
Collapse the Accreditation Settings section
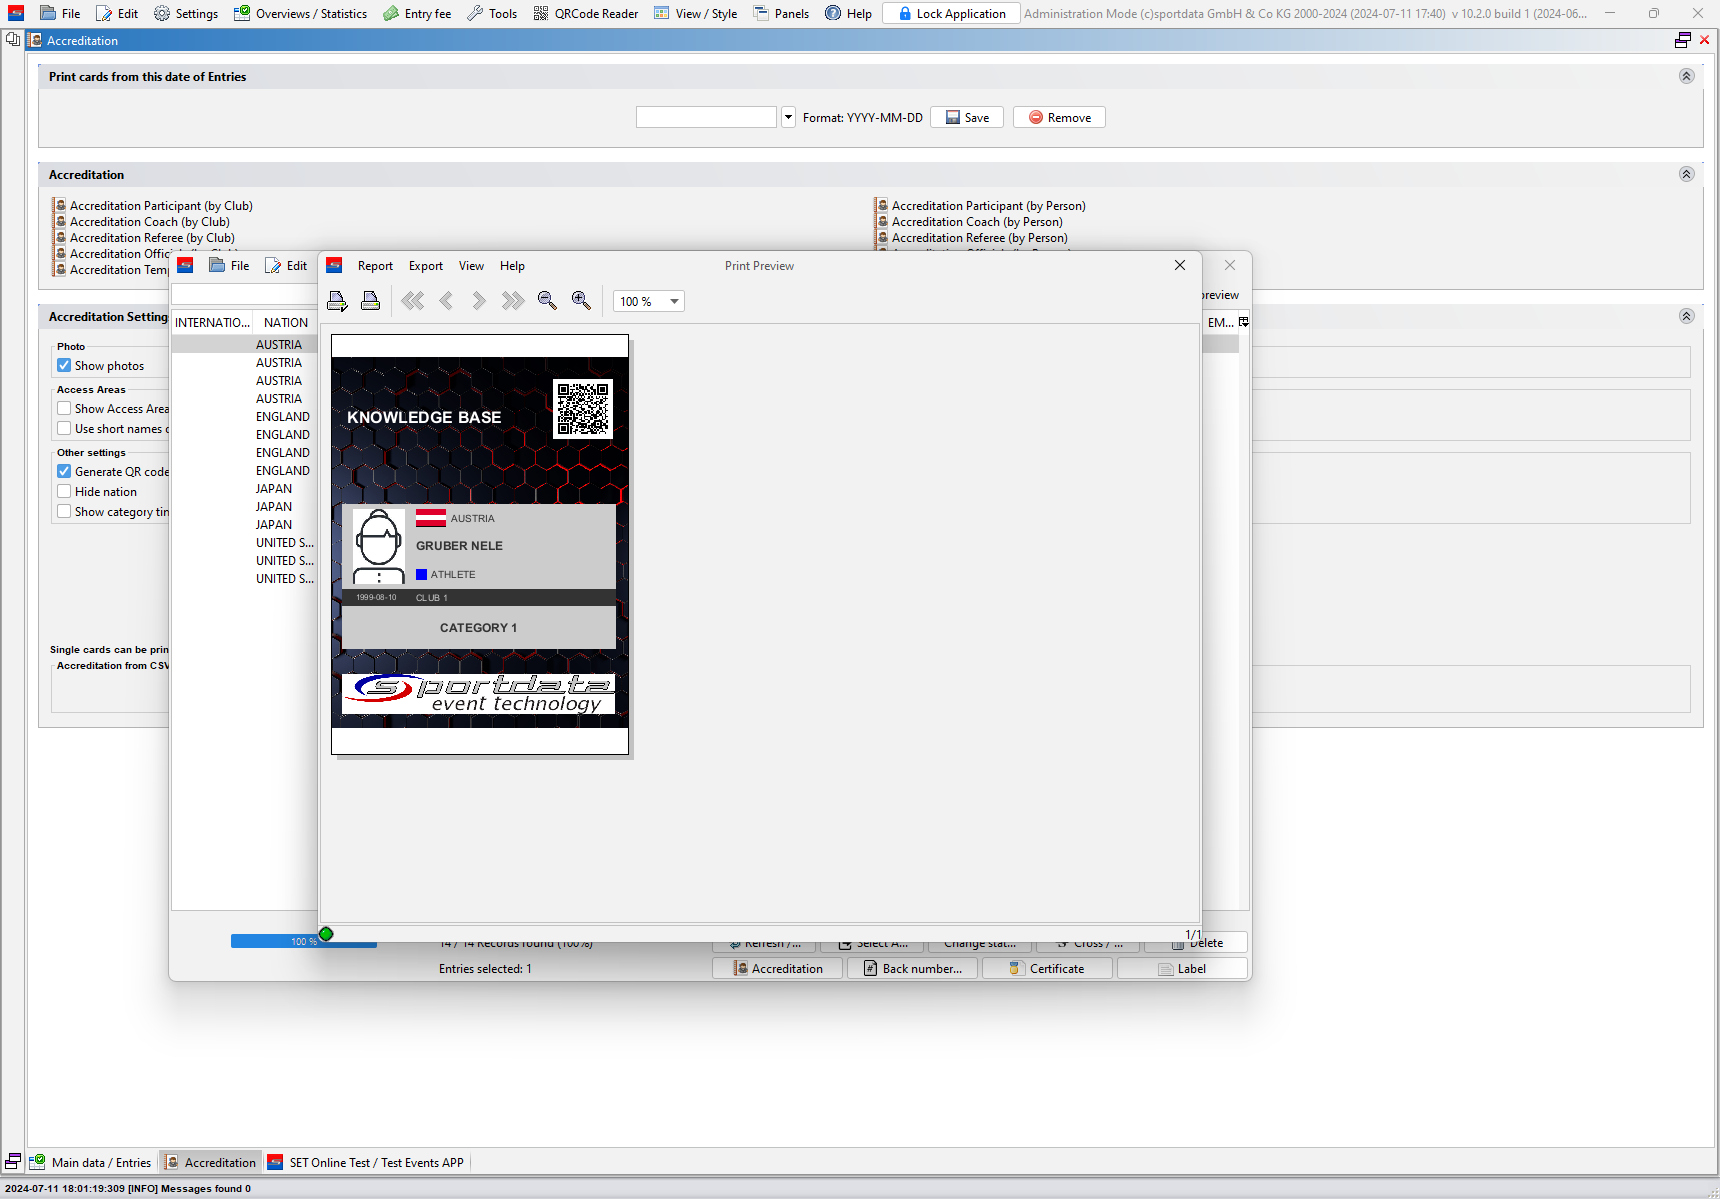tap(1686, 316)
